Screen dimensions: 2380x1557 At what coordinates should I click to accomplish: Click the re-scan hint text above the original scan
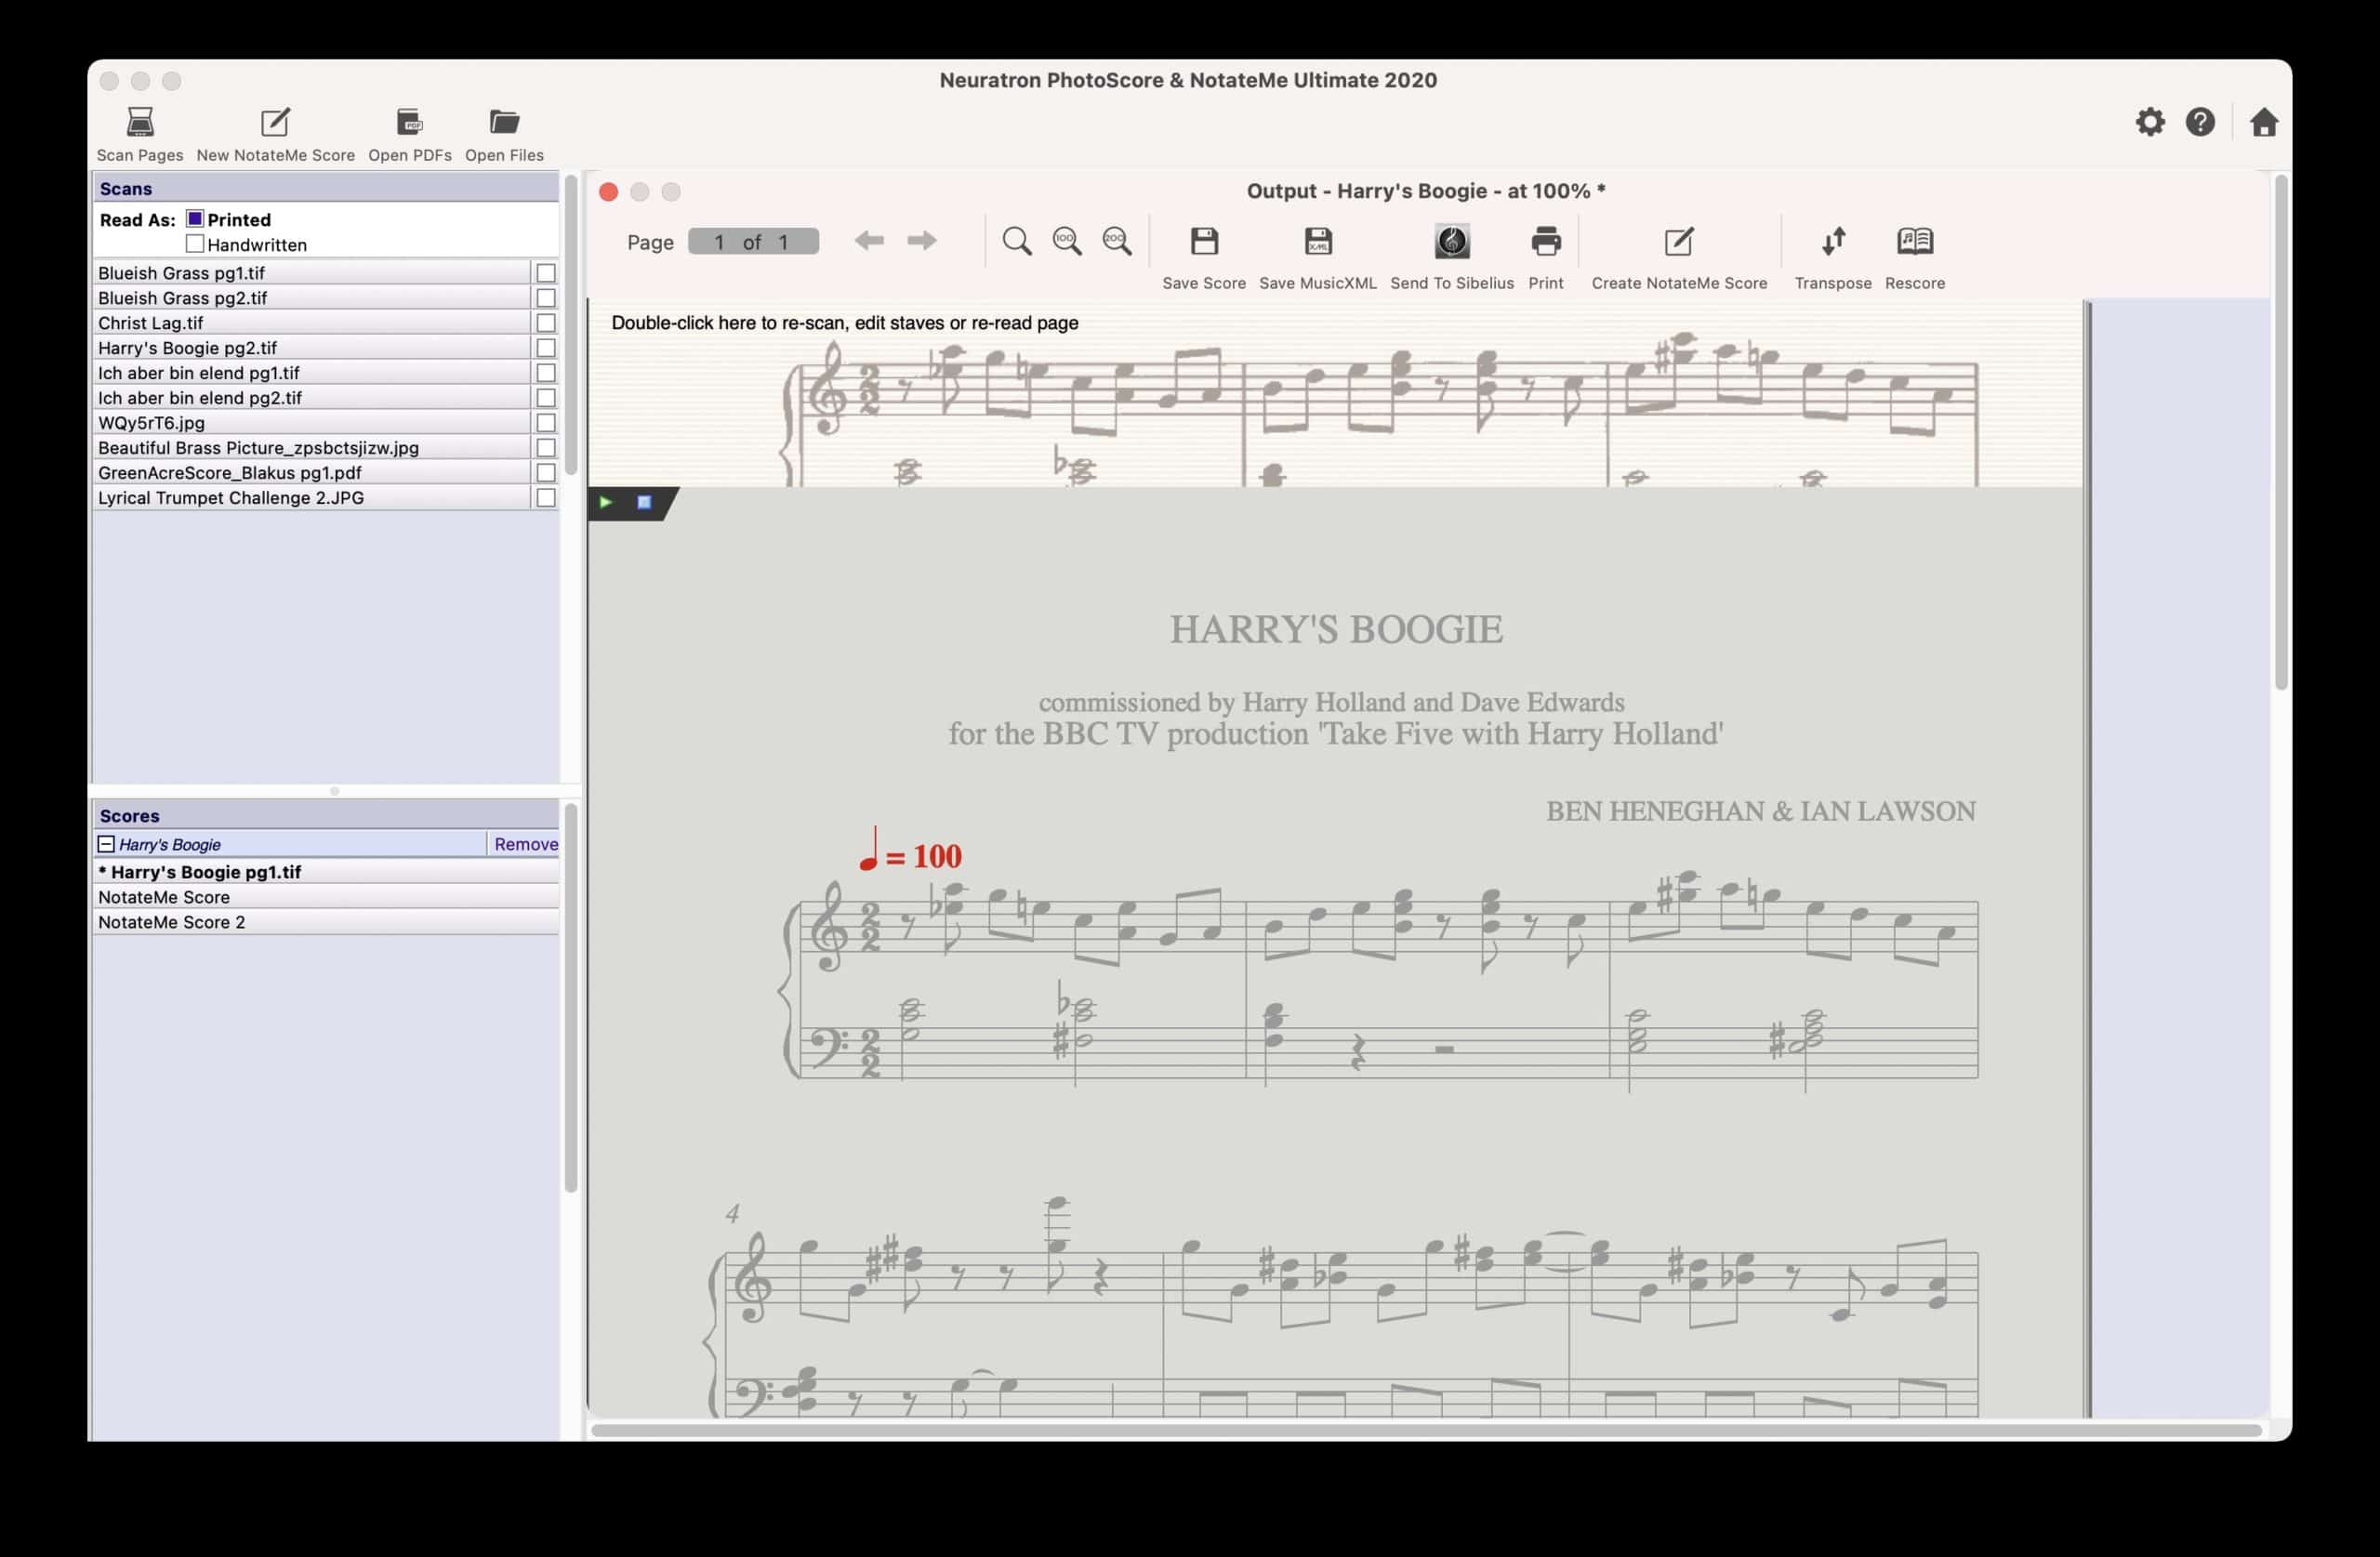click(x=844, y=323)
